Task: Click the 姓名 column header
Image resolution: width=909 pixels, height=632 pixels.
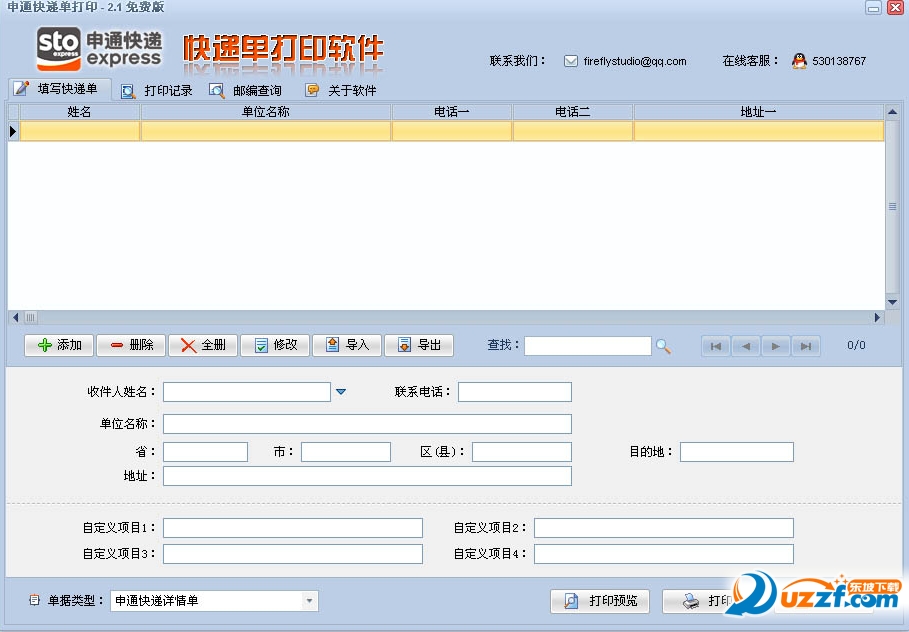Action: 79,112
